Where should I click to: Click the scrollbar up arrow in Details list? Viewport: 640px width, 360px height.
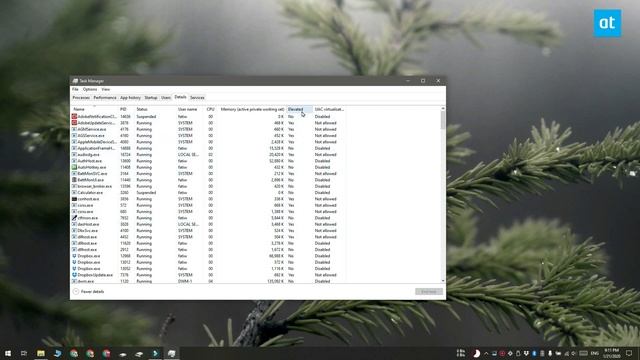[443, 109]
